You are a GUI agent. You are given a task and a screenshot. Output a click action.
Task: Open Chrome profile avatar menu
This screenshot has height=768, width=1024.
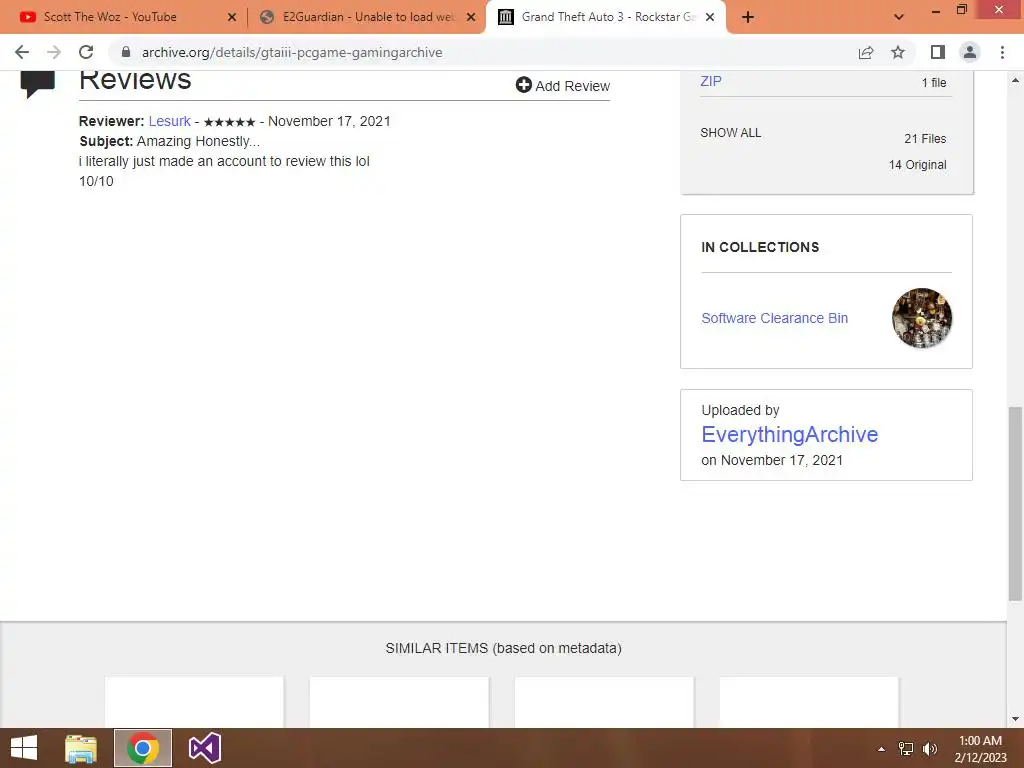point(970,52)
